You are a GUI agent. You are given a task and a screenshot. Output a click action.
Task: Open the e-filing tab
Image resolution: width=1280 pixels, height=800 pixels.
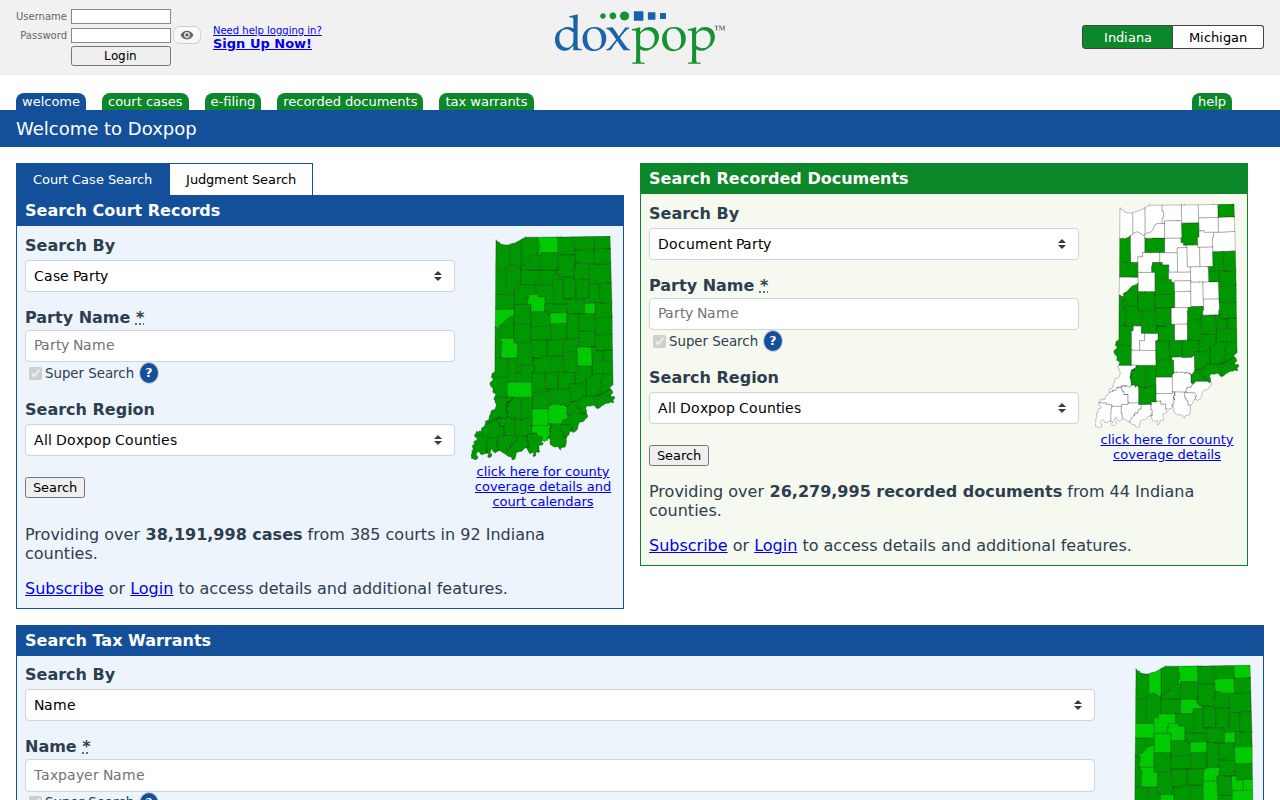click(x=233, y=102)
